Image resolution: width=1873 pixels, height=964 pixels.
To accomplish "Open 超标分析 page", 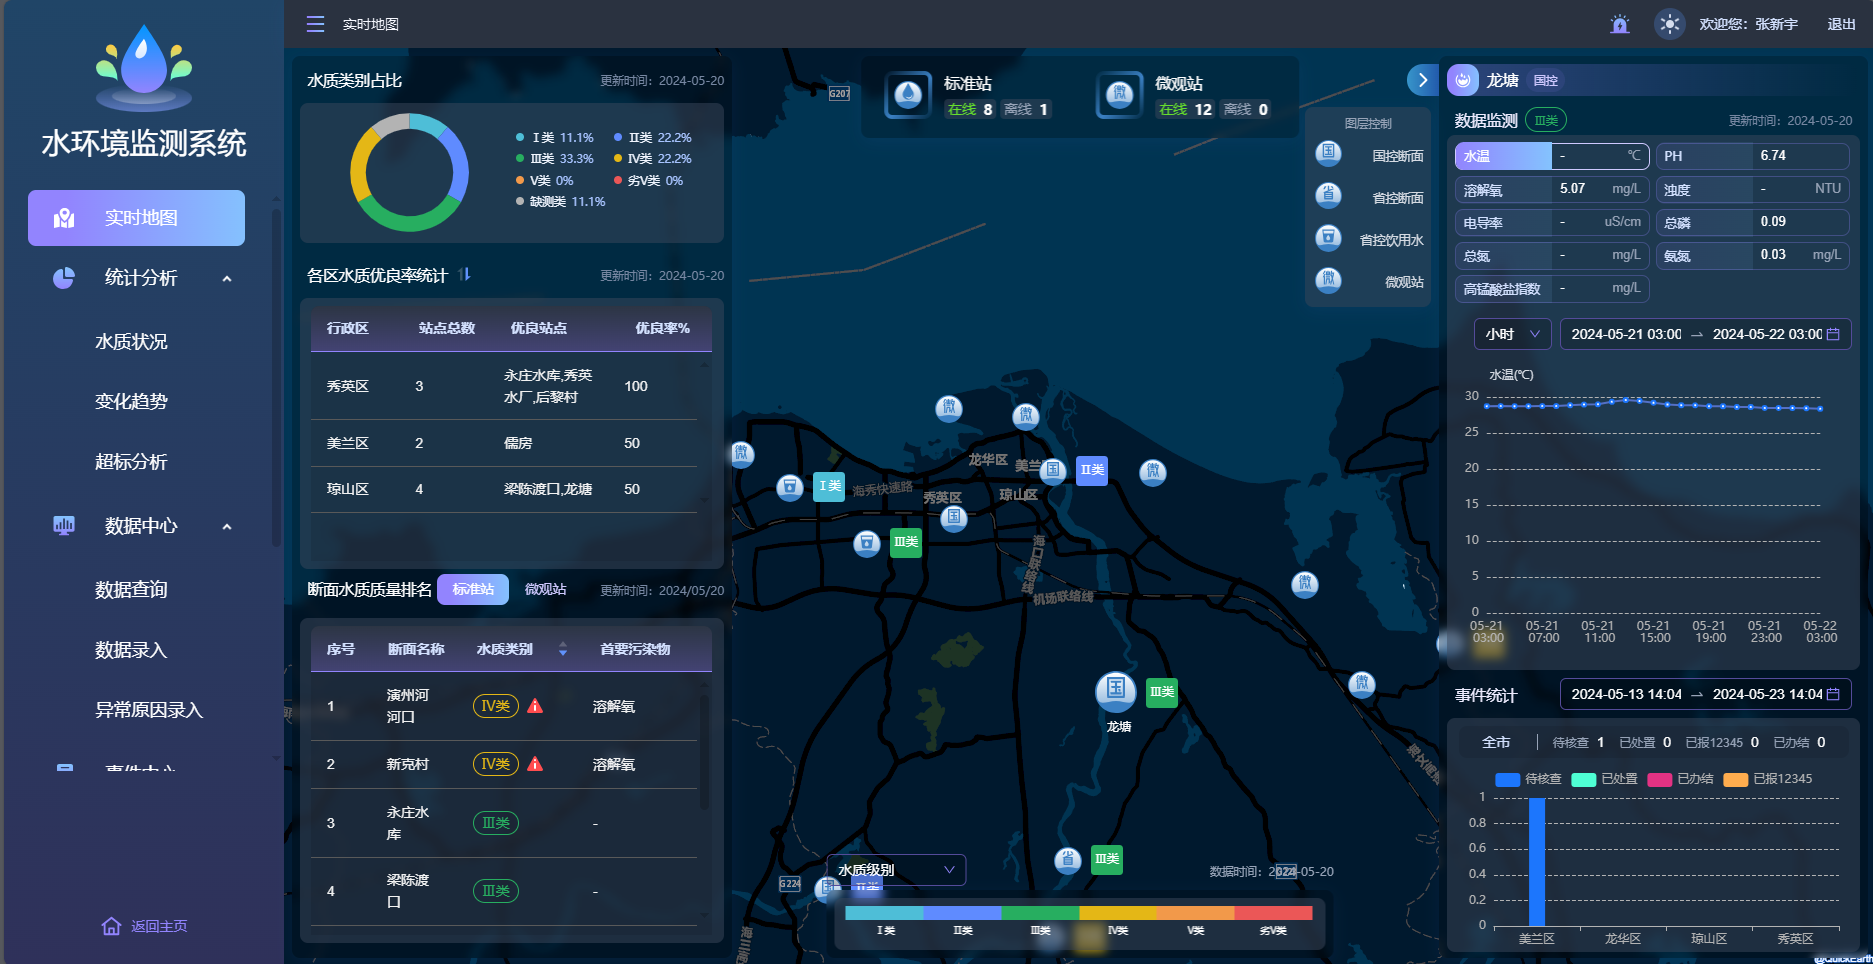I will [131, 462].
